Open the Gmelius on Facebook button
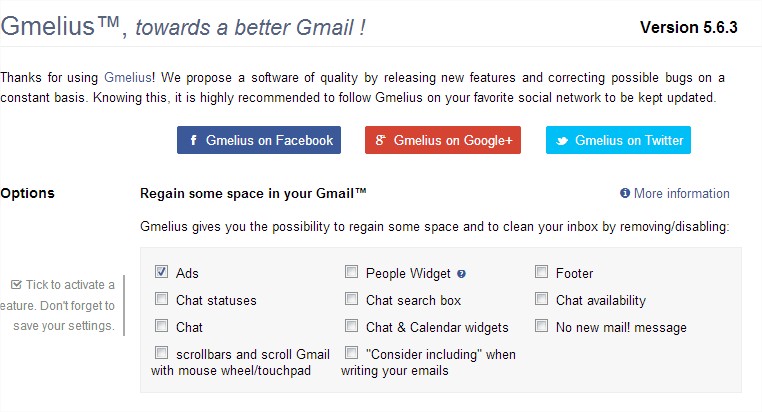762x412 pixels. pos(259,140)
